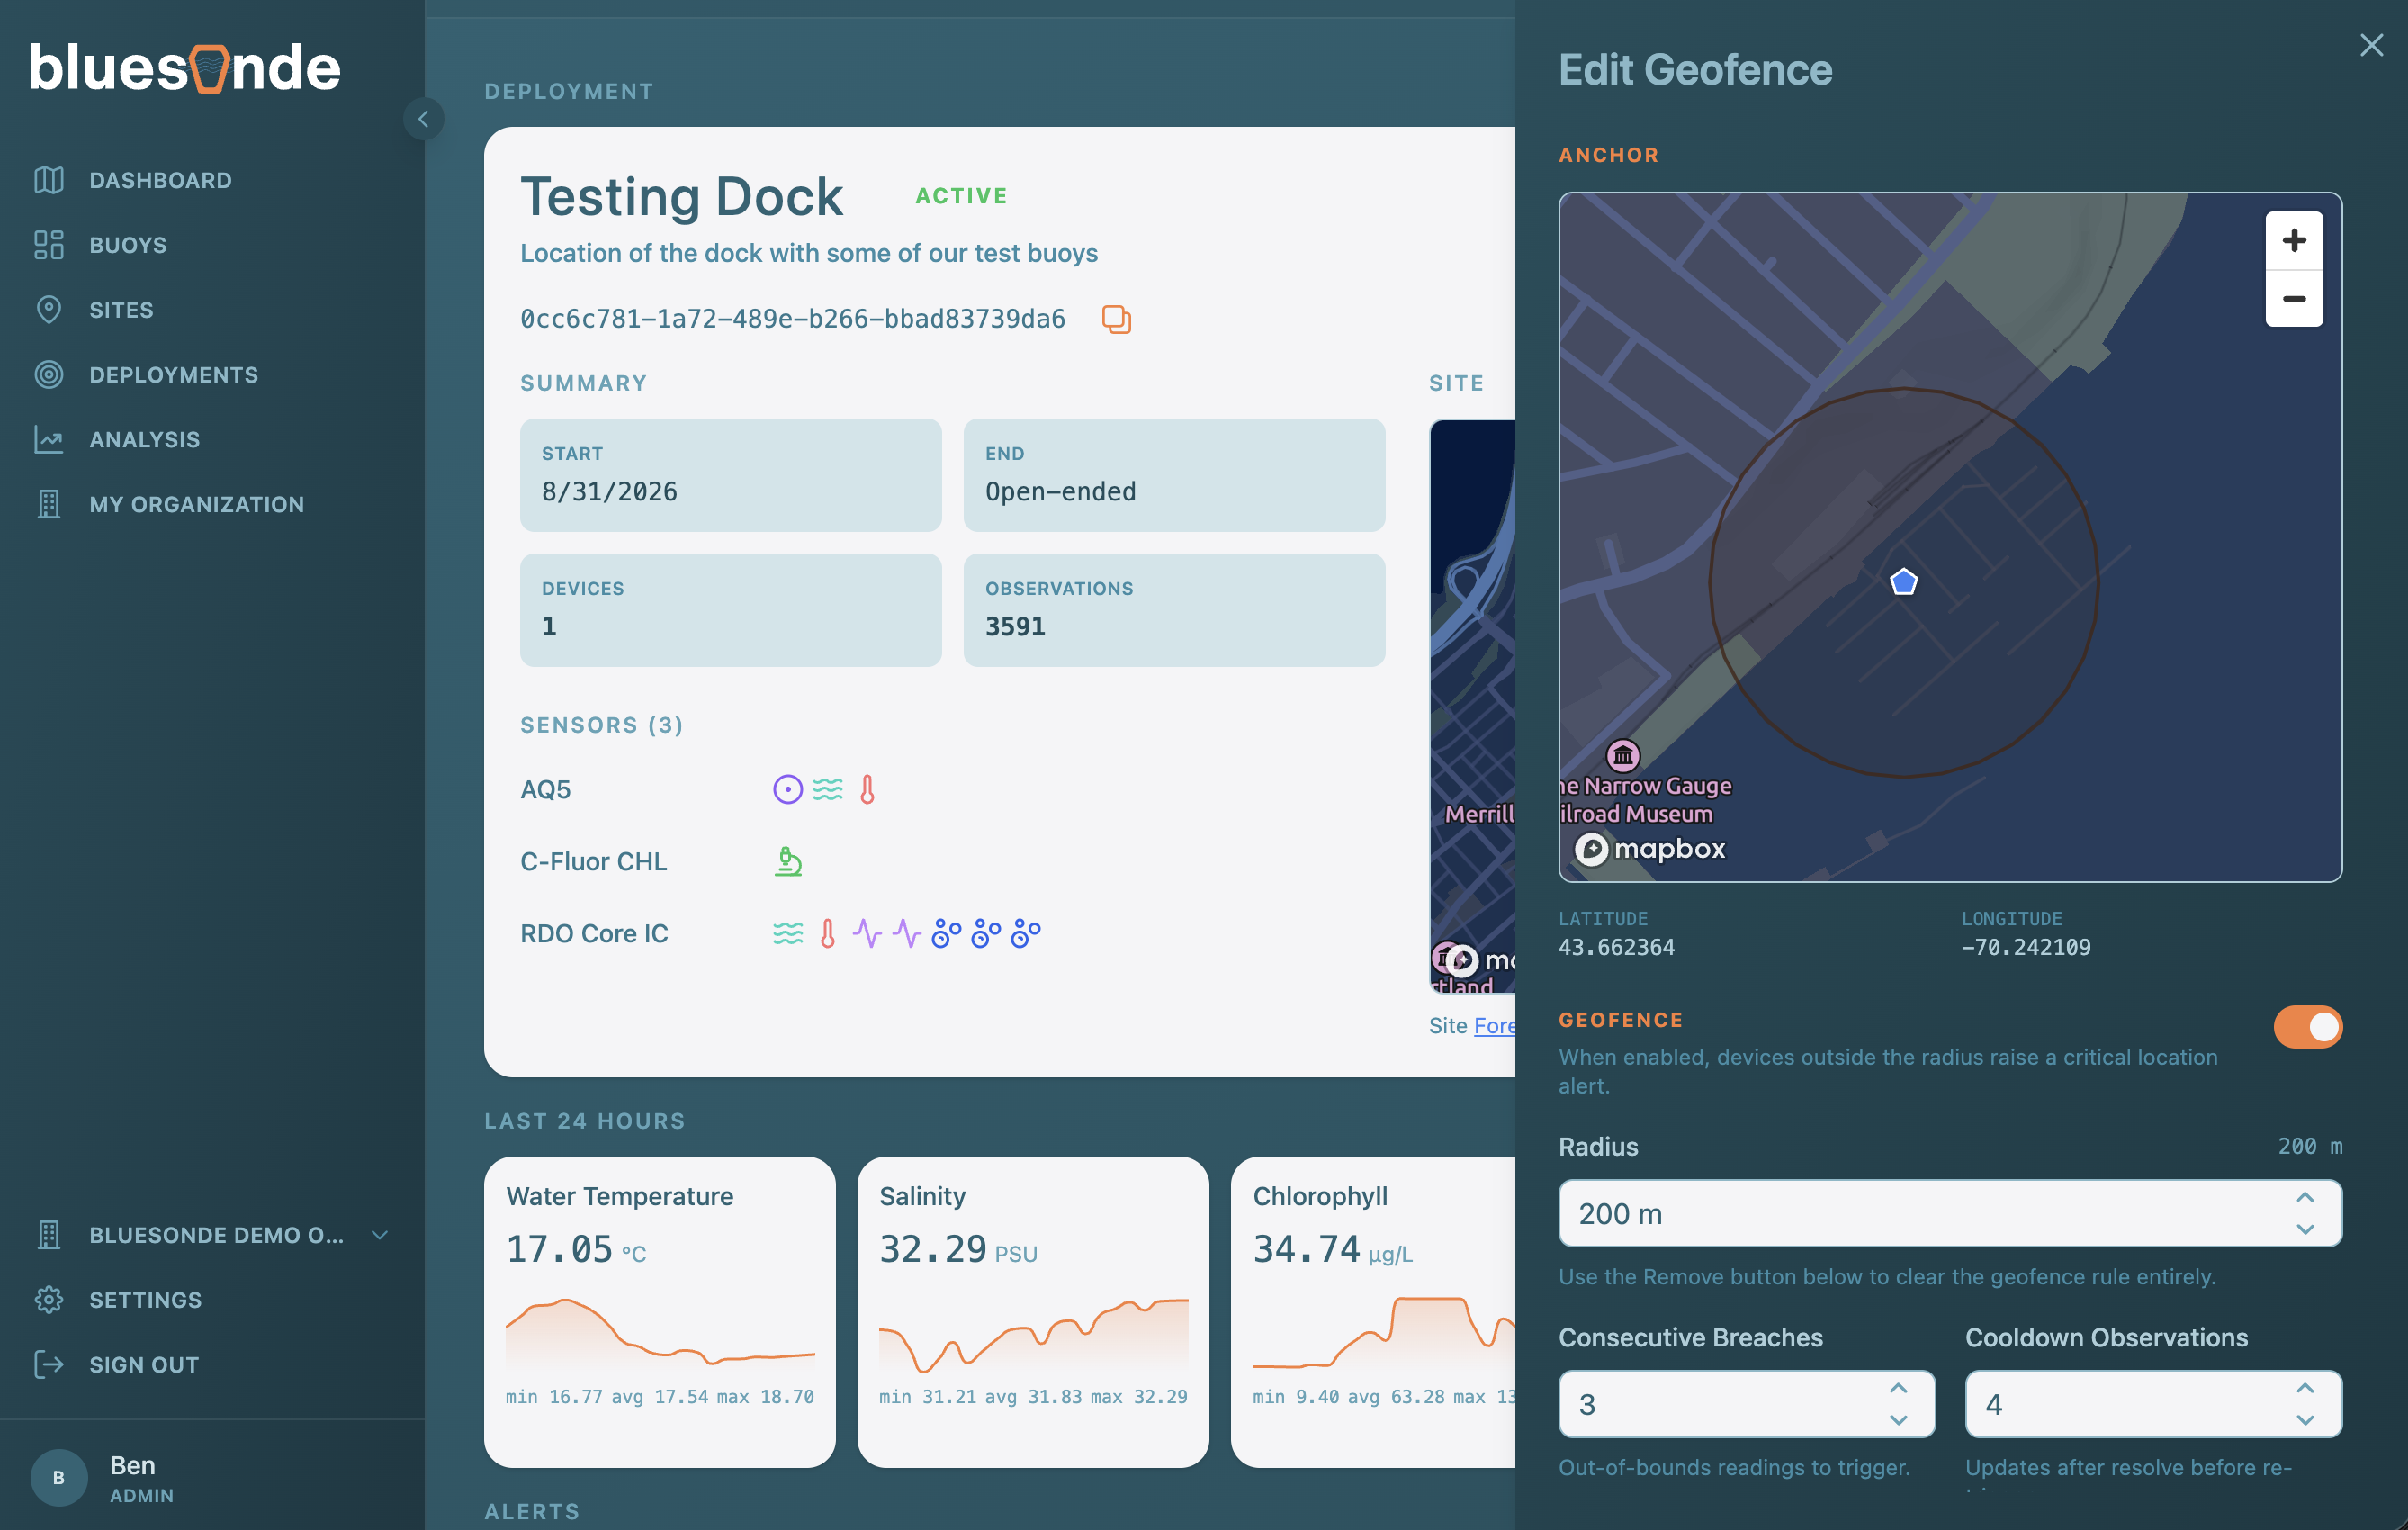Copy the deployment ID to clipboard

pos(1116,319)
